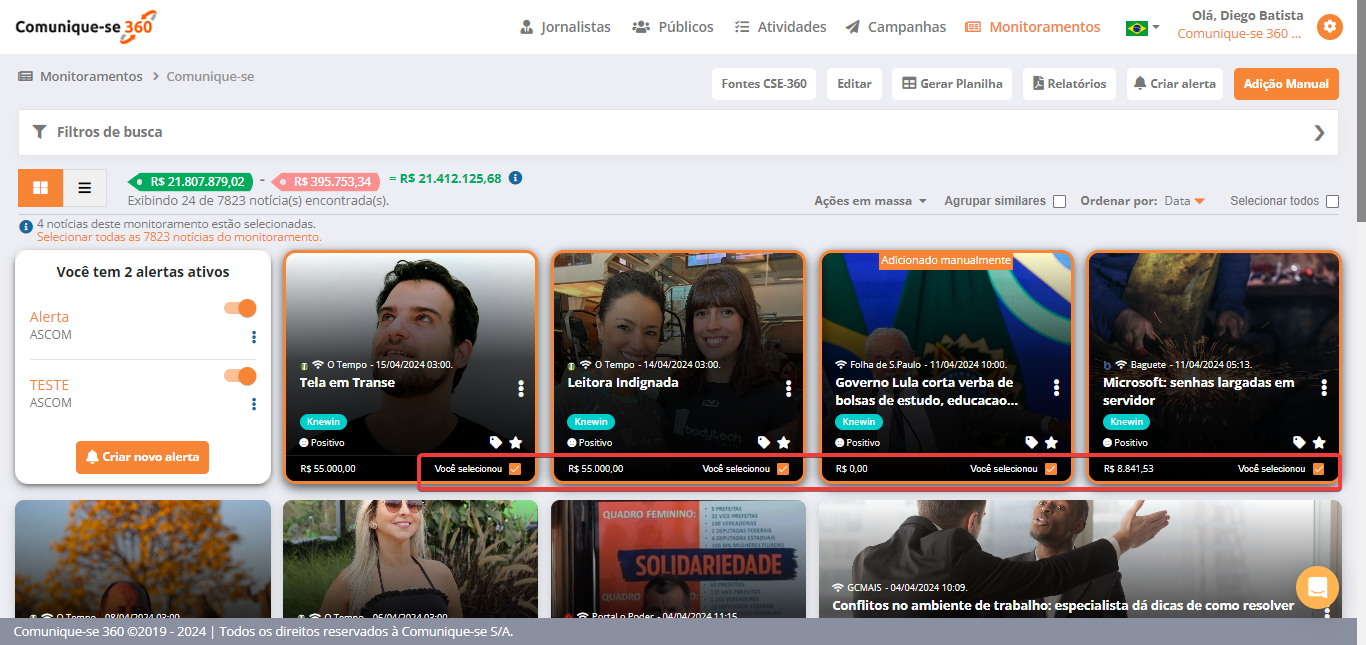Disable the TESTE alert toggle
1366x645 pixels.
[240, 376]
